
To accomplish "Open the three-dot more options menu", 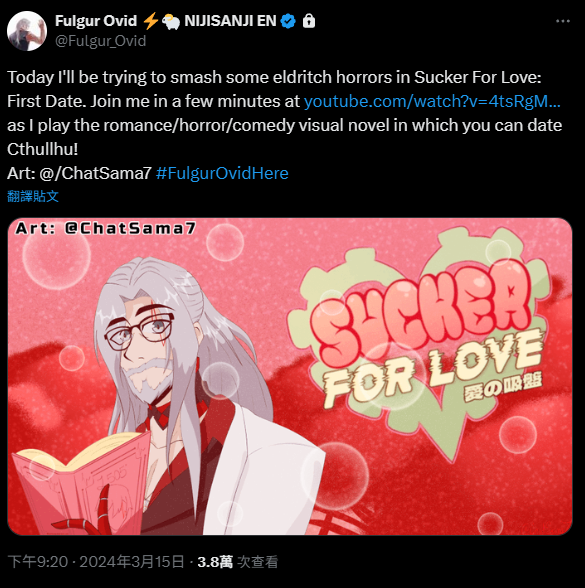I will pos(562,21).
